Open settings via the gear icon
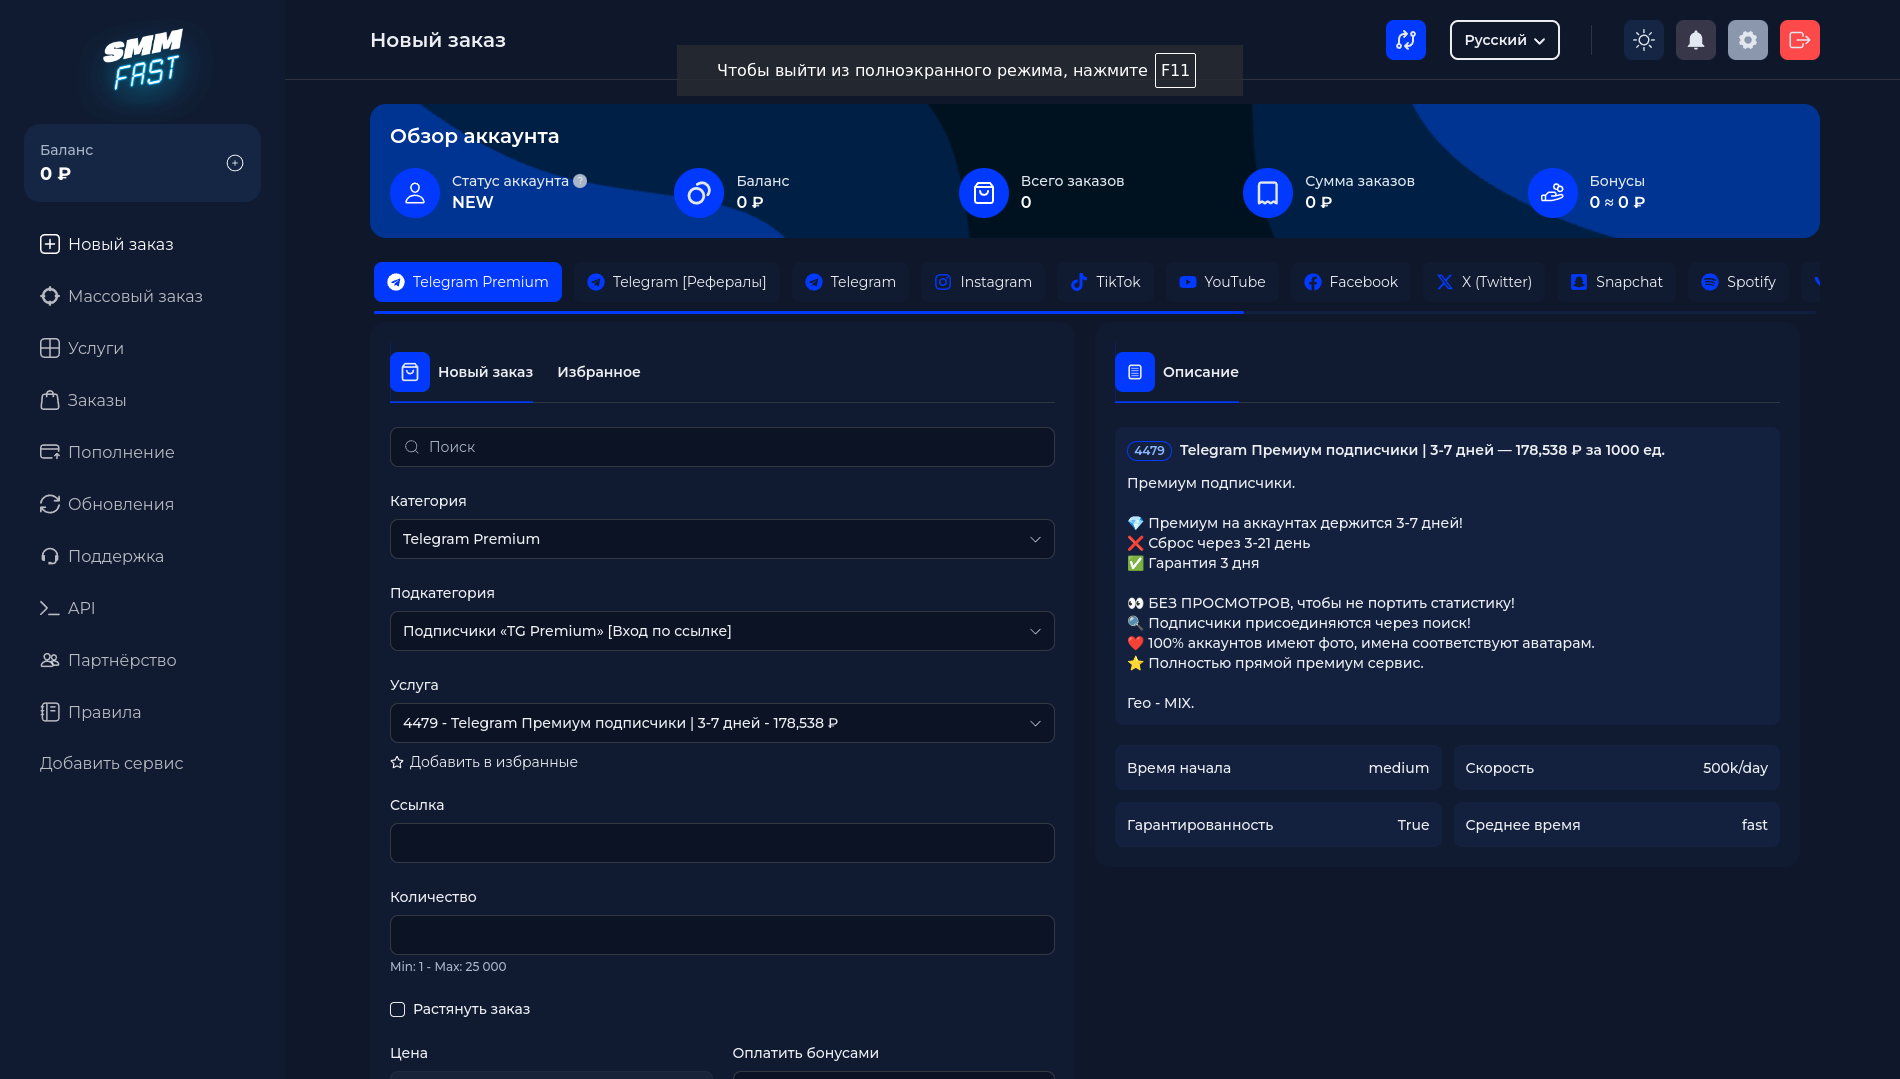 point(1747,40)
